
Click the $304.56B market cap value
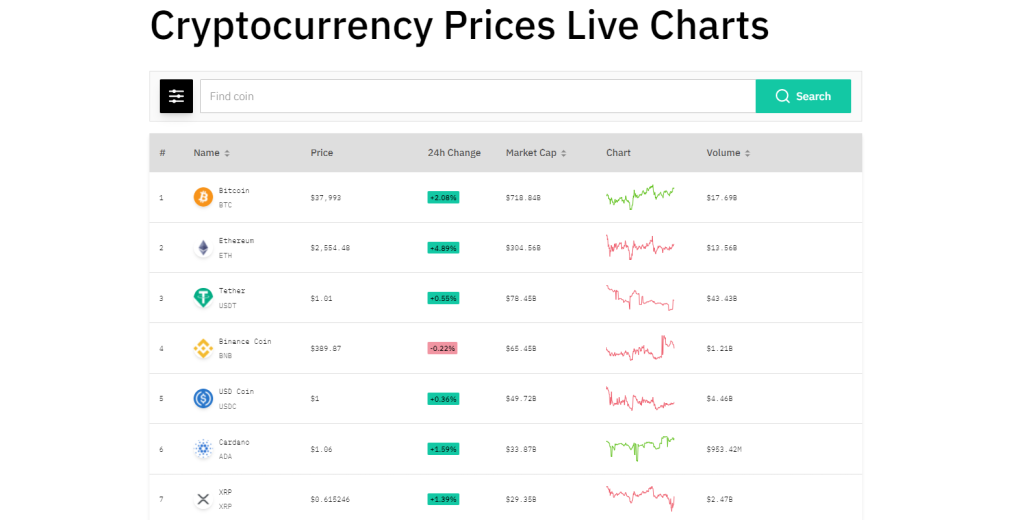(523, 248)
